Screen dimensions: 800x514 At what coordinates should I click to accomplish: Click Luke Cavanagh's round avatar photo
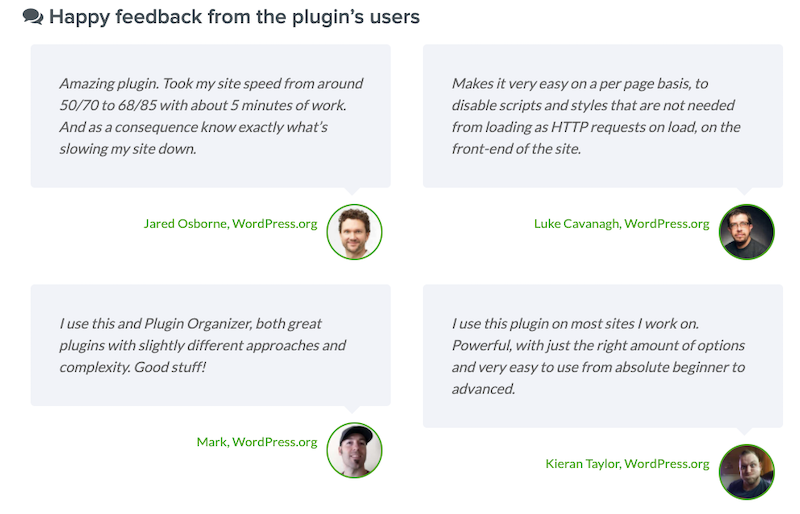coord(746,232)
